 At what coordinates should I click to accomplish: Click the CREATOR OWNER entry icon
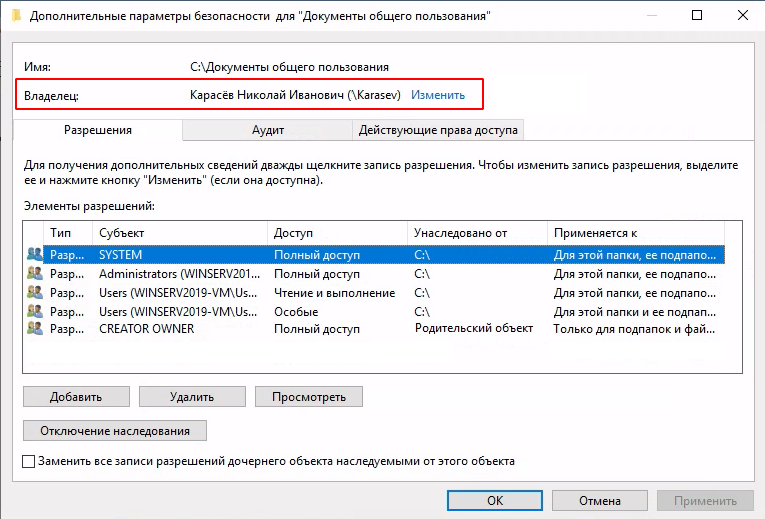pos(35,329)
